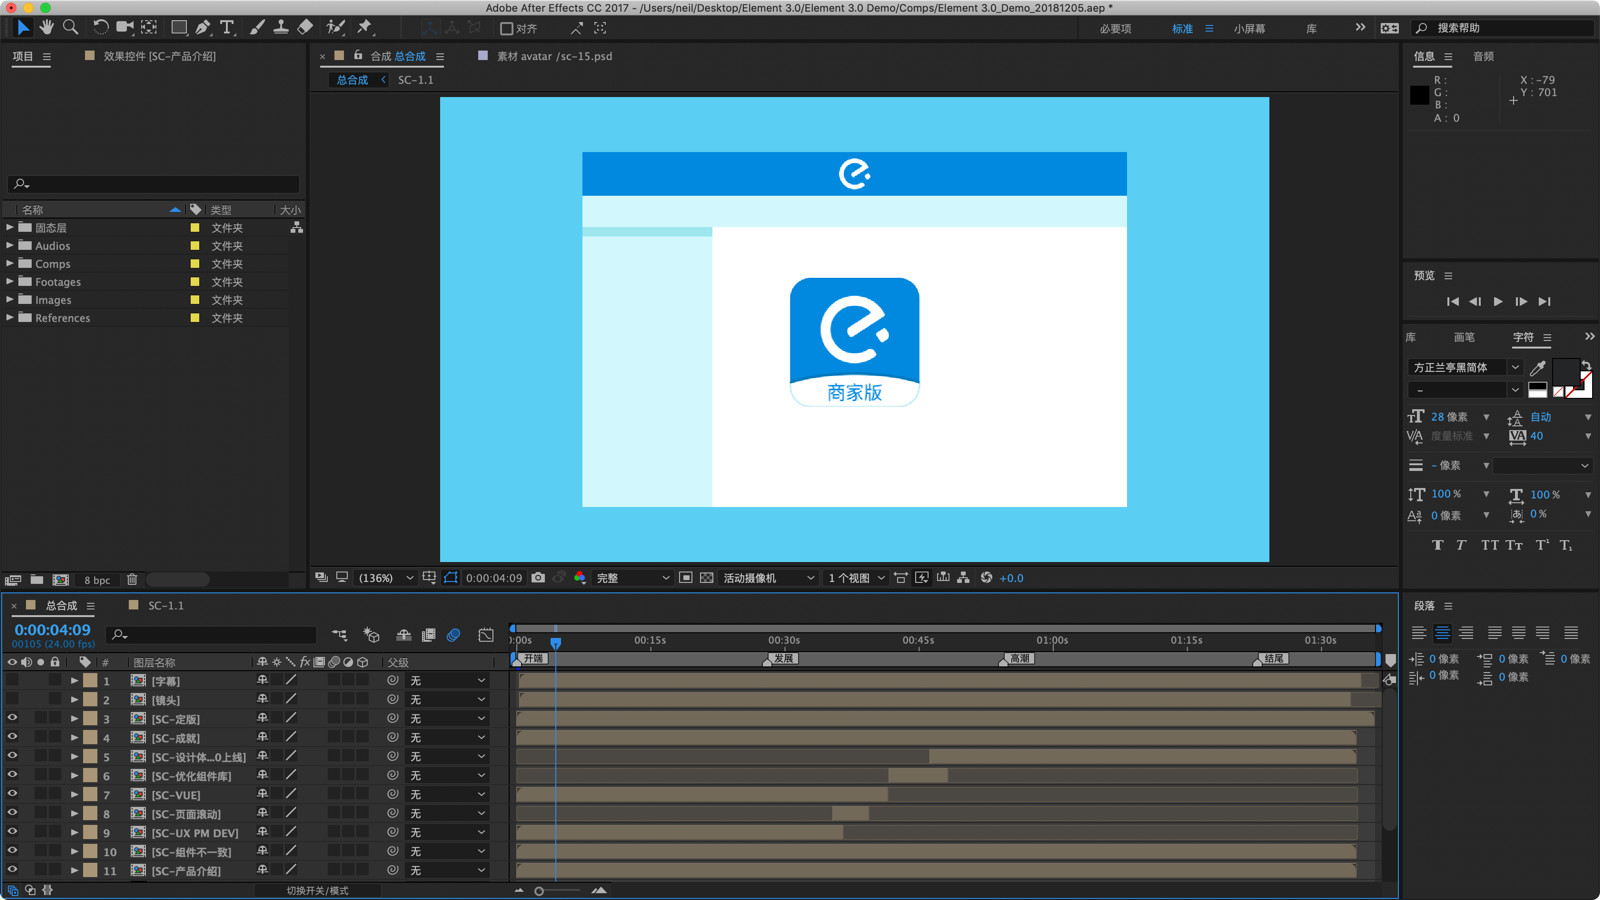Select the Rotation tool
The image size is (1600, 900).
pos(100,28)
